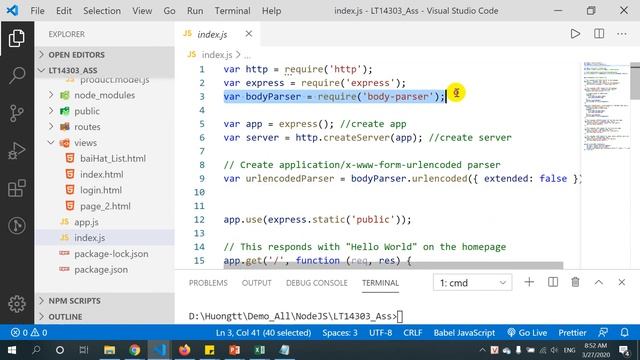Open package.json file
Image resolution: width=640 pixels, height=360 pixels.
(101, 270)
